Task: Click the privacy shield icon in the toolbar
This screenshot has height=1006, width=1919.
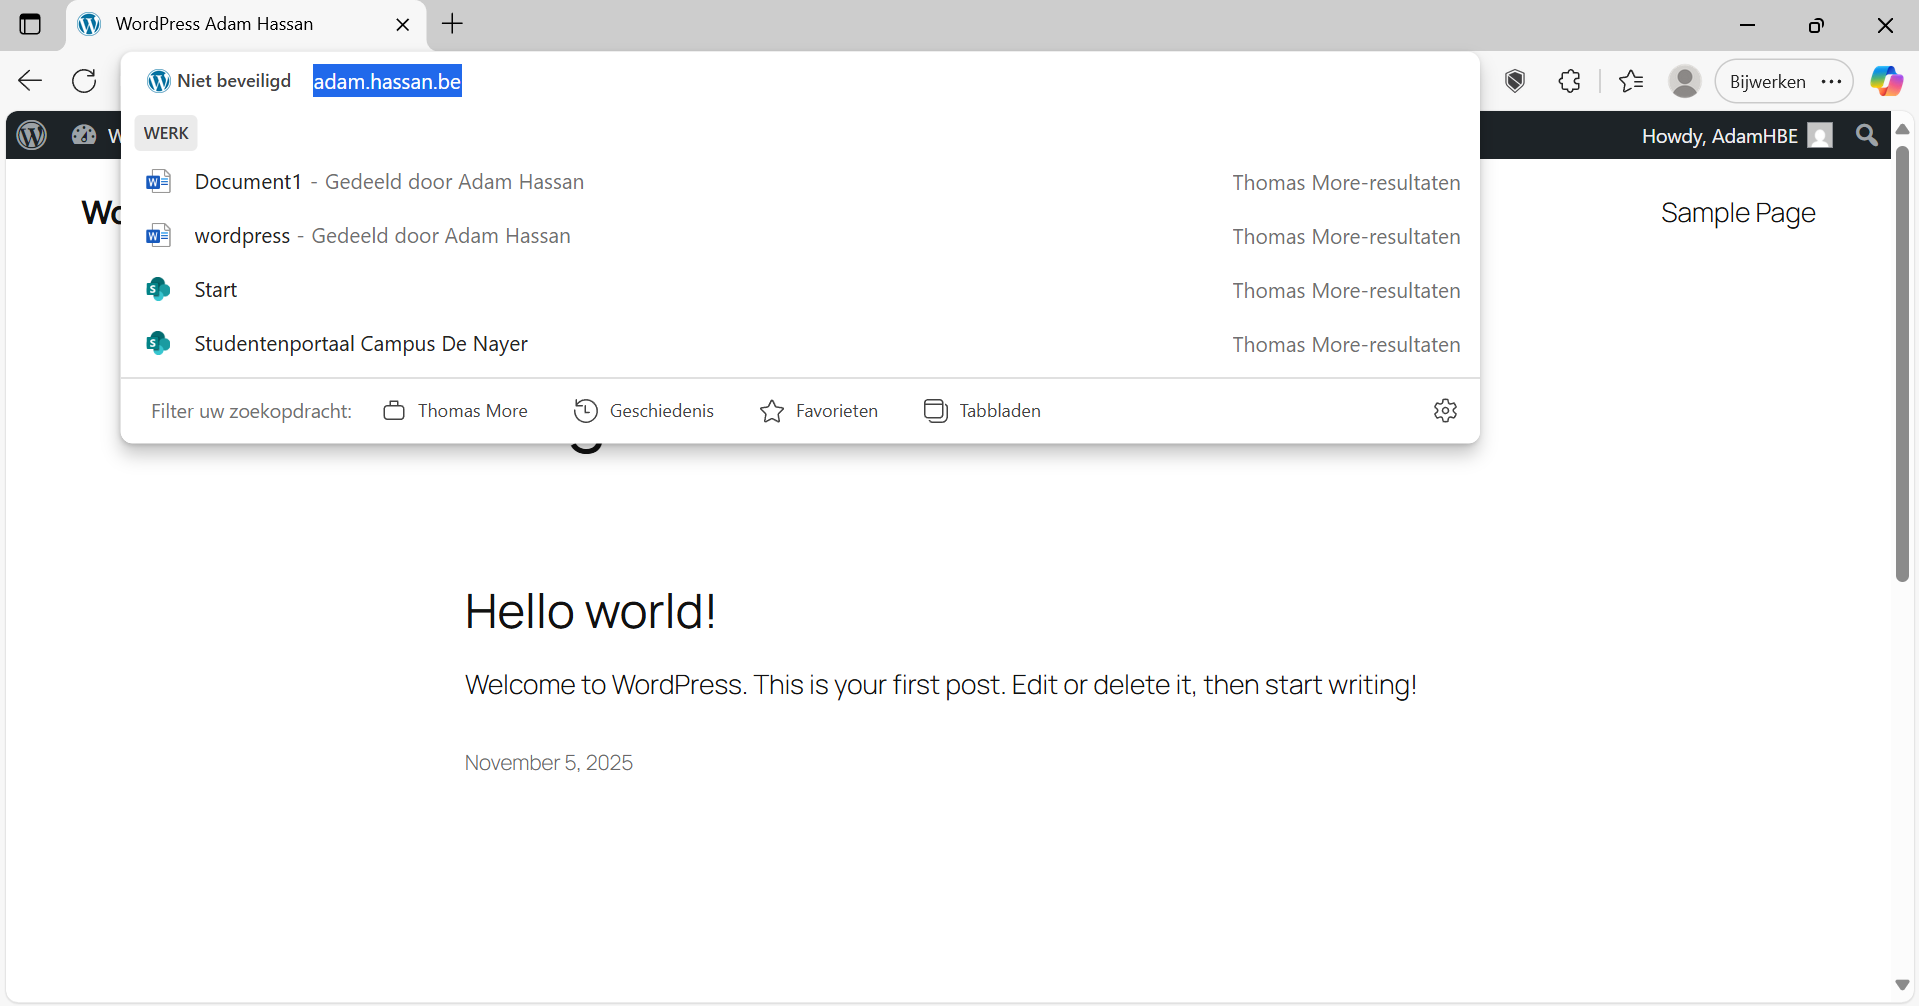Action: (1514, 81)
